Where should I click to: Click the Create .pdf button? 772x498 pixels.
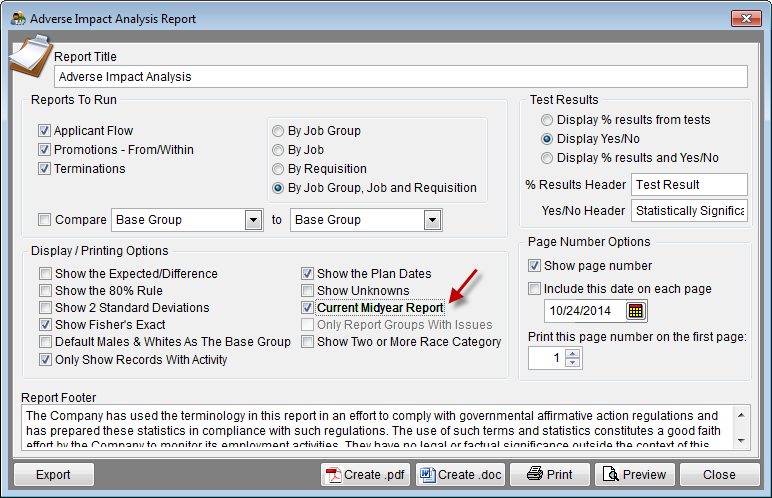pos(365,474)
